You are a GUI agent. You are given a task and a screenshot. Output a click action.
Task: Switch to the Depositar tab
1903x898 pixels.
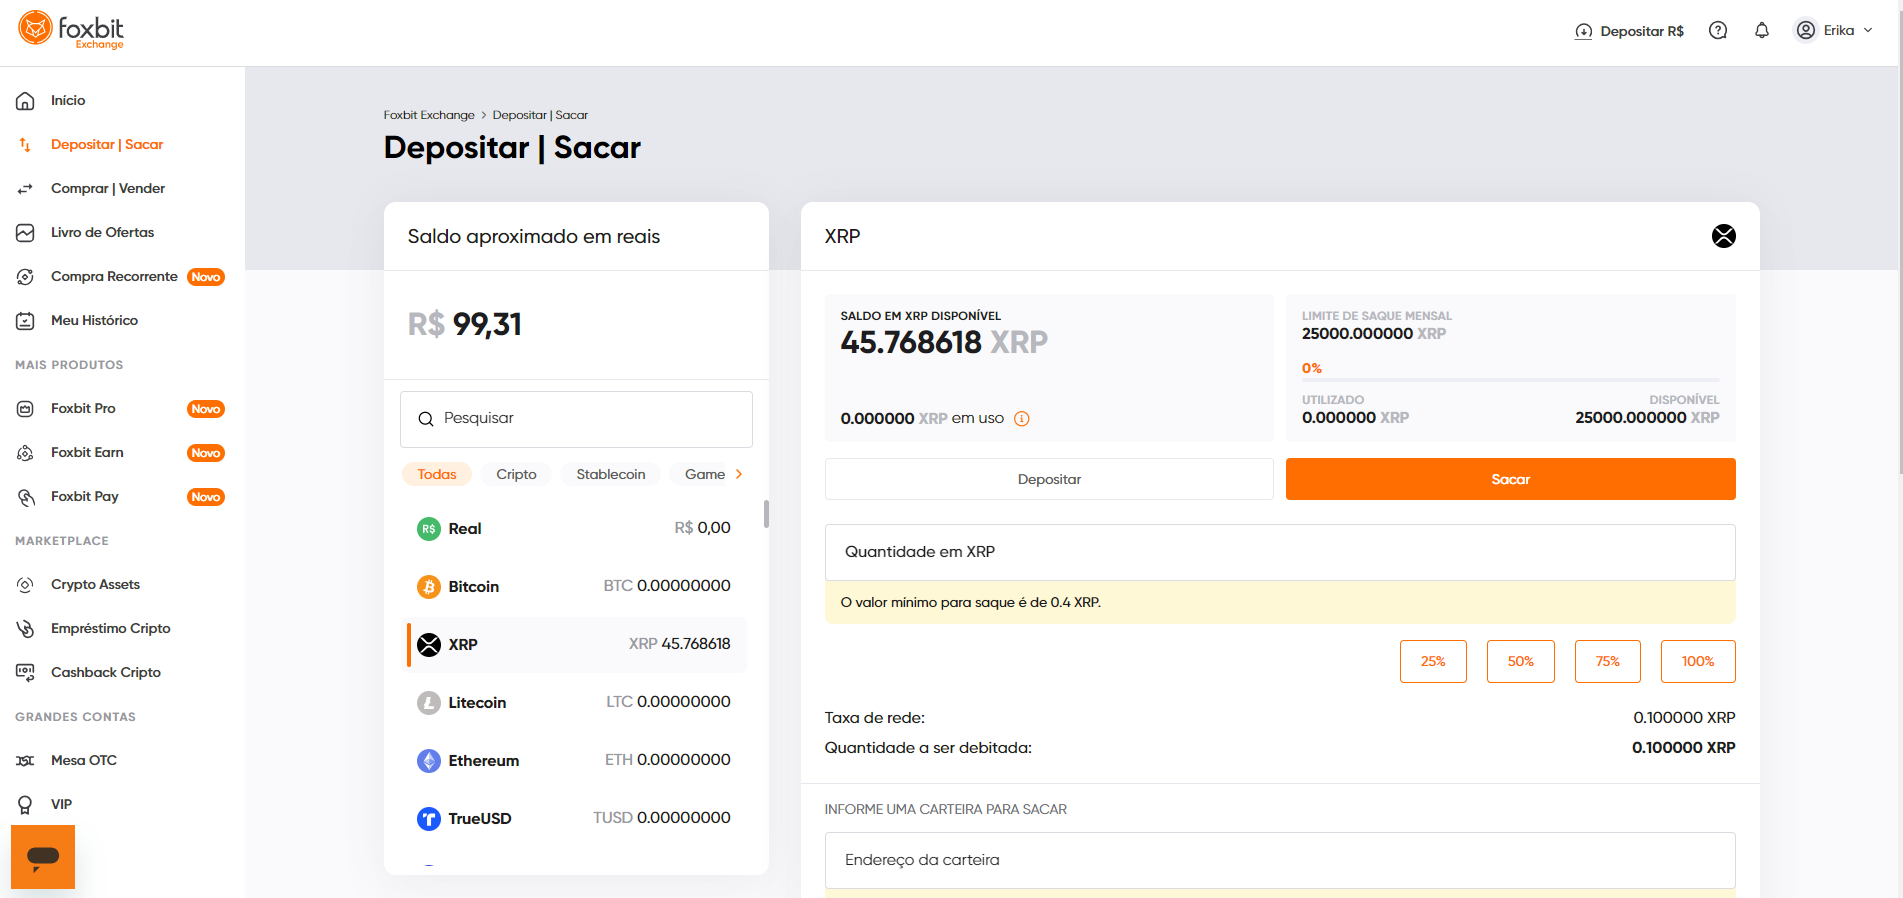pyautogui.click(x=1049, y=480)
